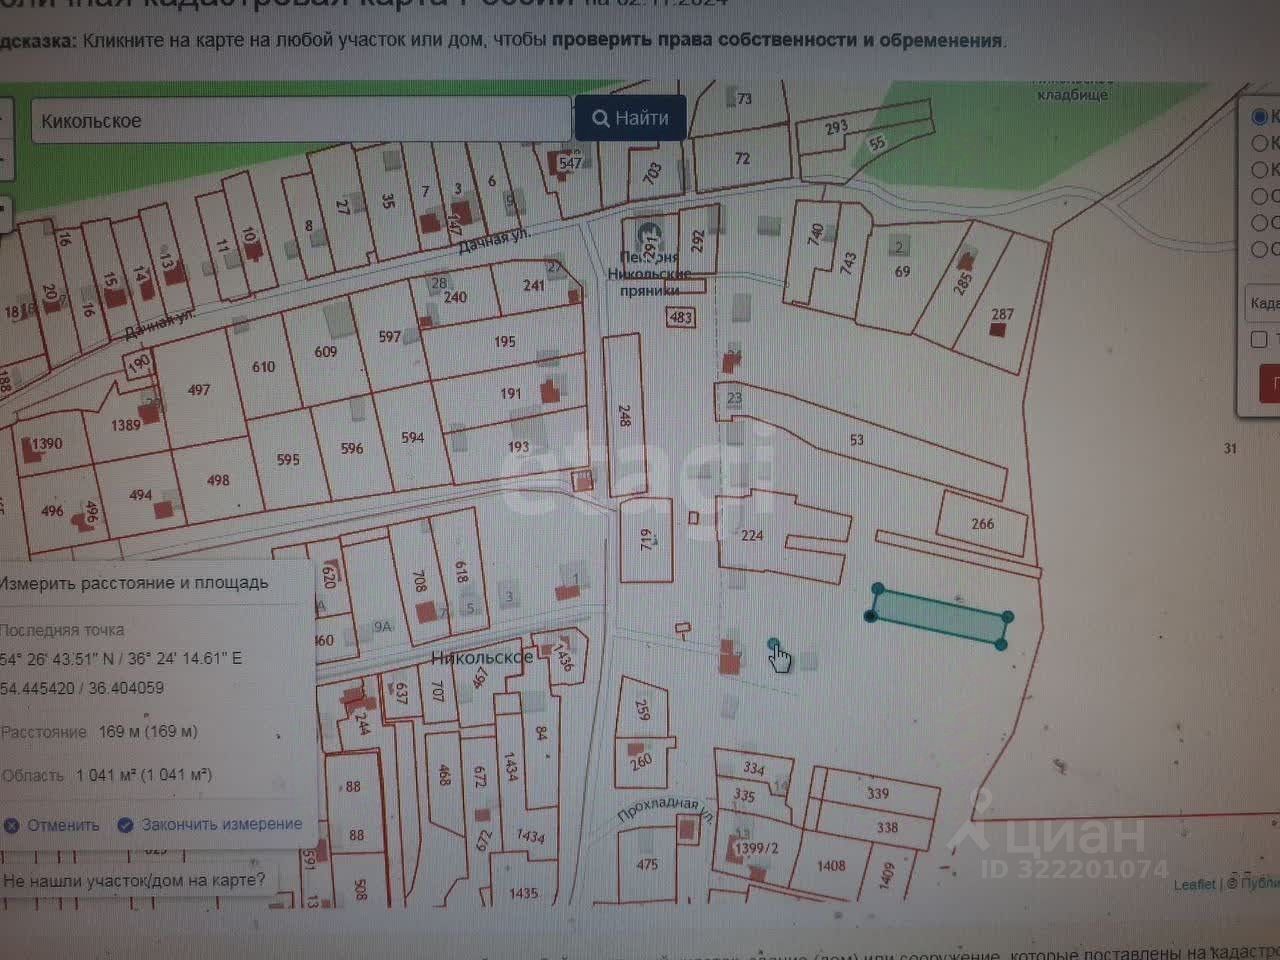Select parcel 287 on the map
1280x960 pixels.
[x=1002, y=314]
